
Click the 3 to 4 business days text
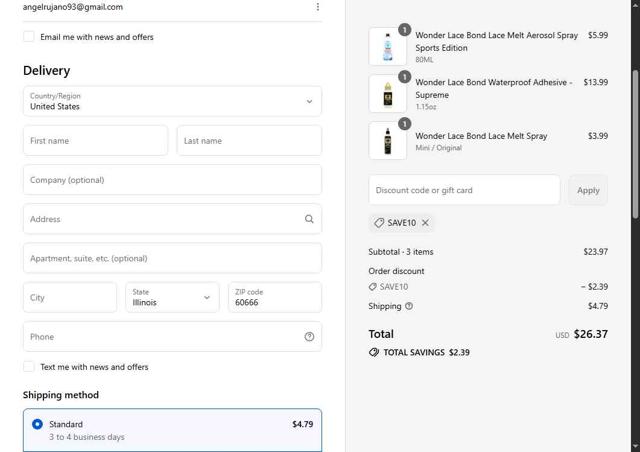coord(87,437)
